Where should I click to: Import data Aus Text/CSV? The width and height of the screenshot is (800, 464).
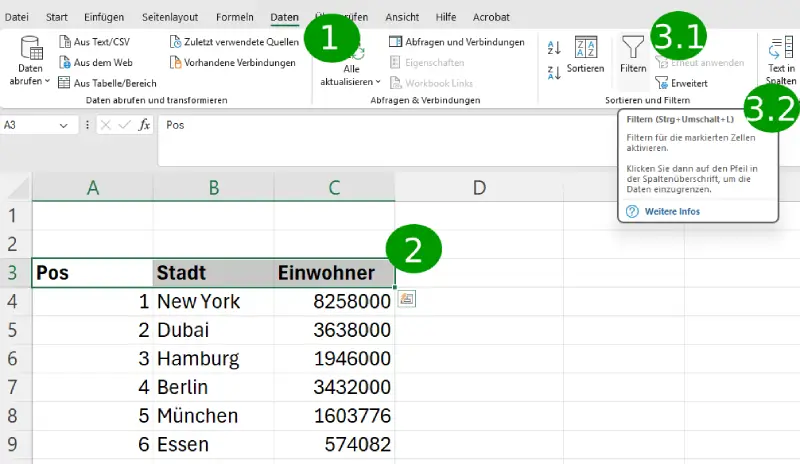pyautogui.click(x=94, y=42)
